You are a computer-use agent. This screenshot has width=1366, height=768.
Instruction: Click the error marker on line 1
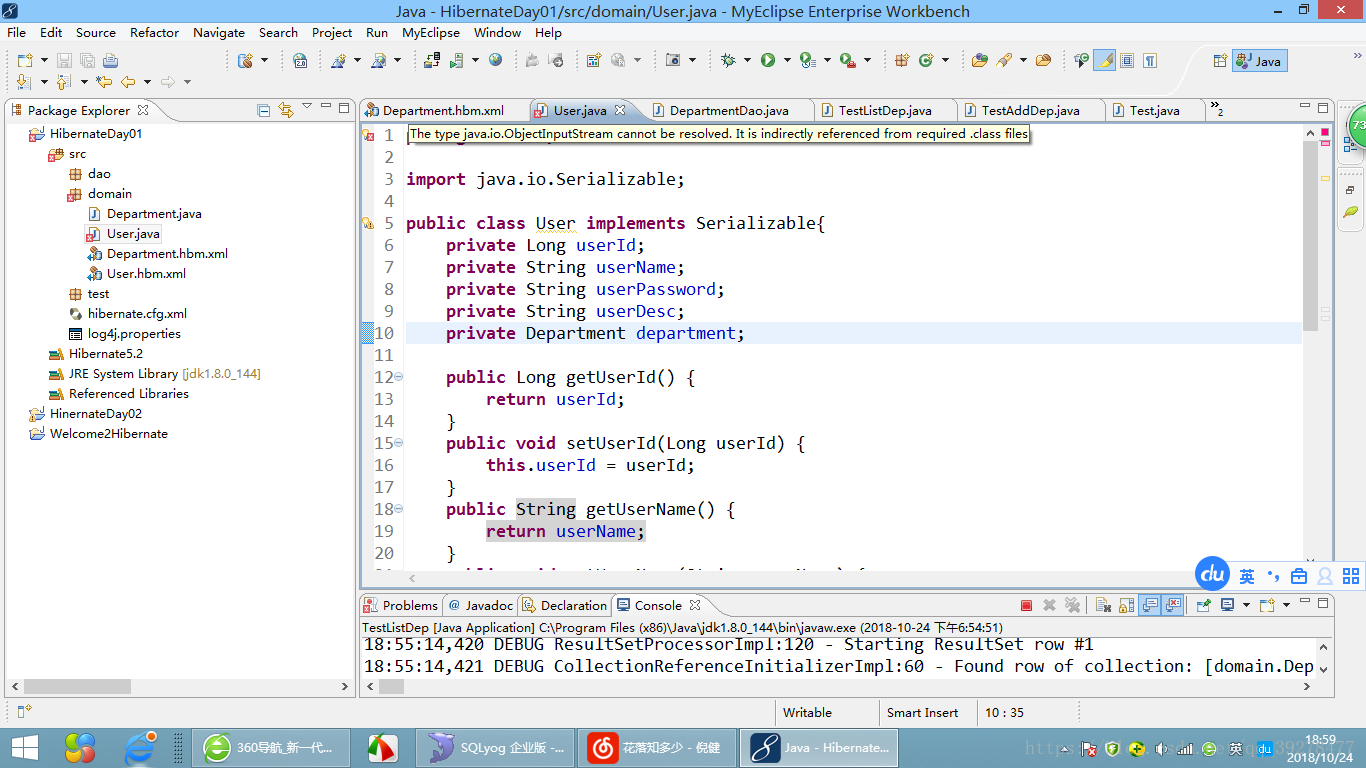coord(368,135)
